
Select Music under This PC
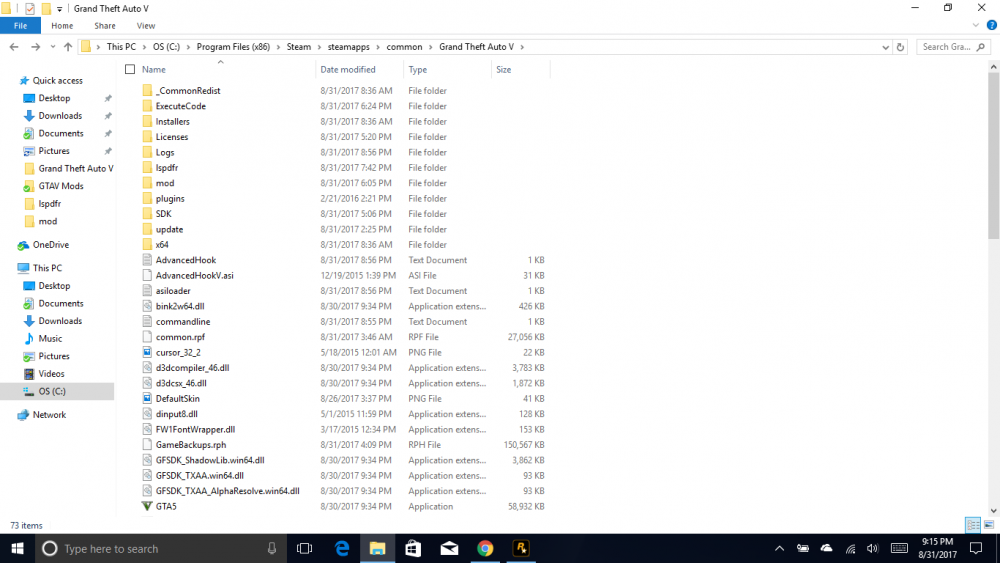pos(50,339)
